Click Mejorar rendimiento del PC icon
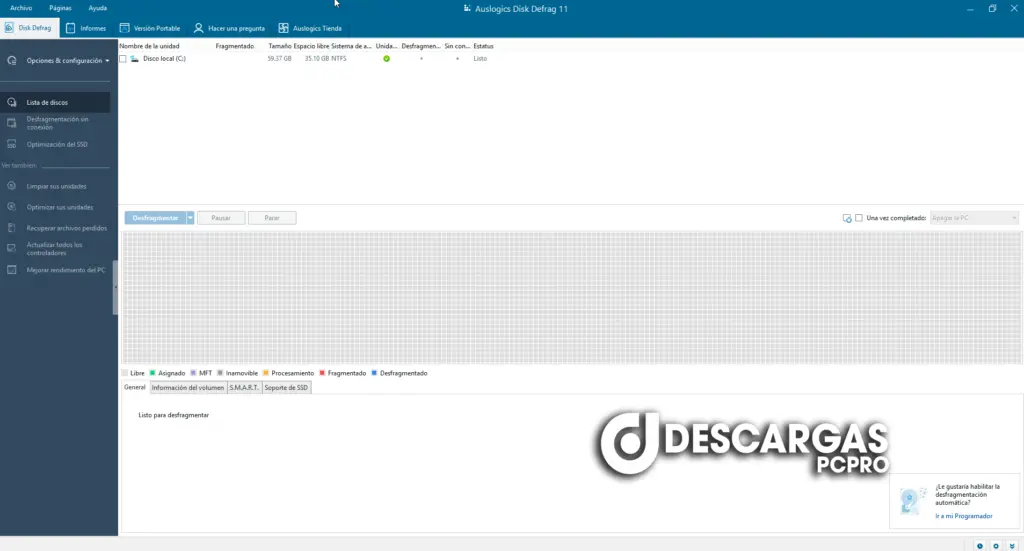The height and width of the screenshot is (551, 1024). [12, 270]
